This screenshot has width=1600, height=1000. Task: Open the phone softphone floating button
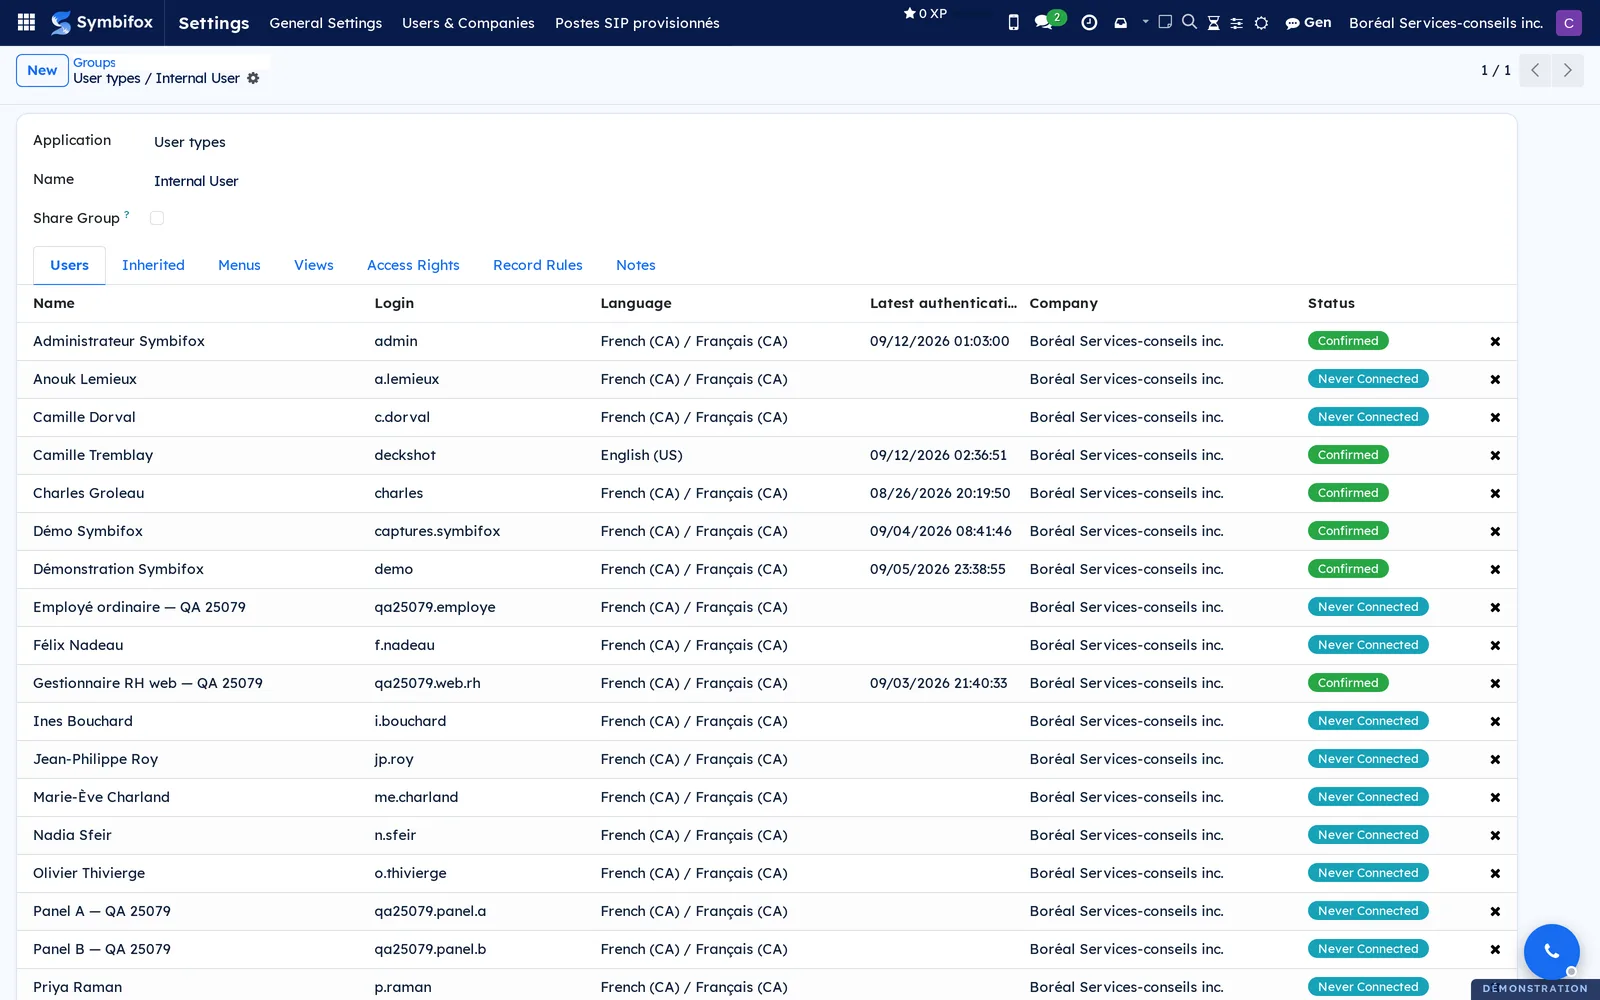[1551, 951]
